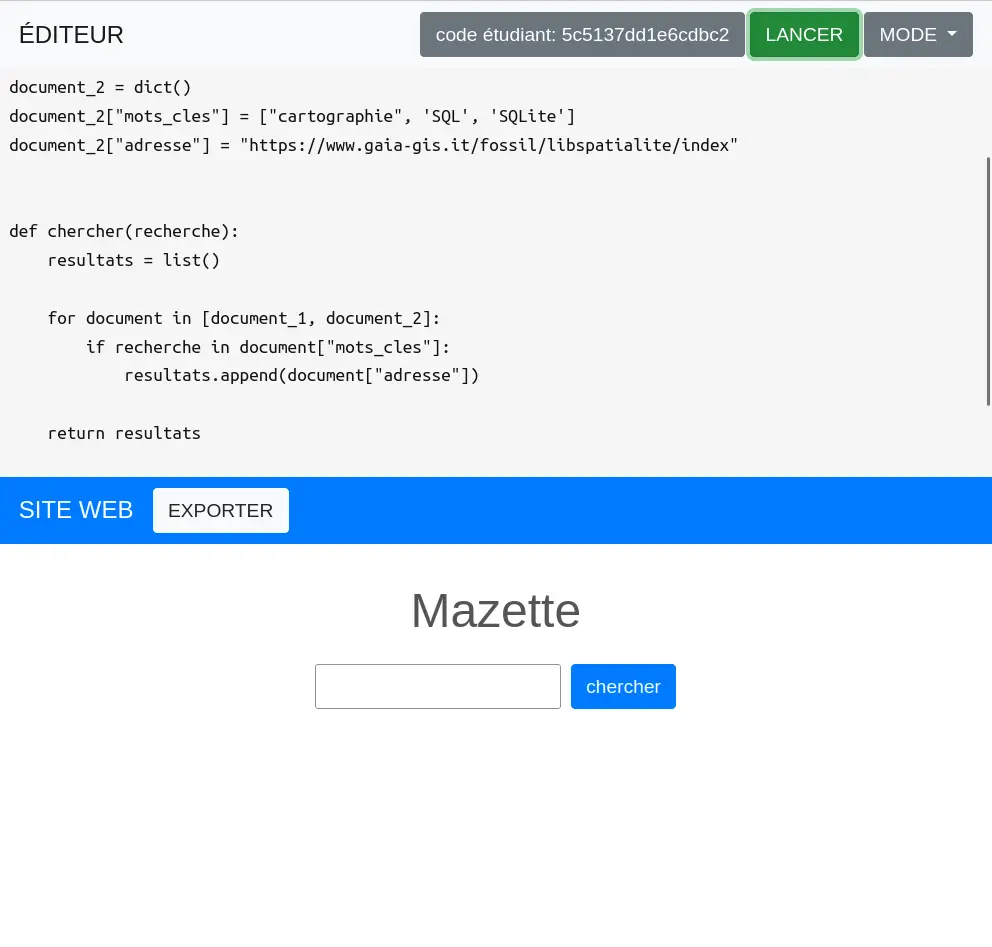Export the website with the EXPORTER button
This screenshot has width=992, height=947.
point(220,511)
